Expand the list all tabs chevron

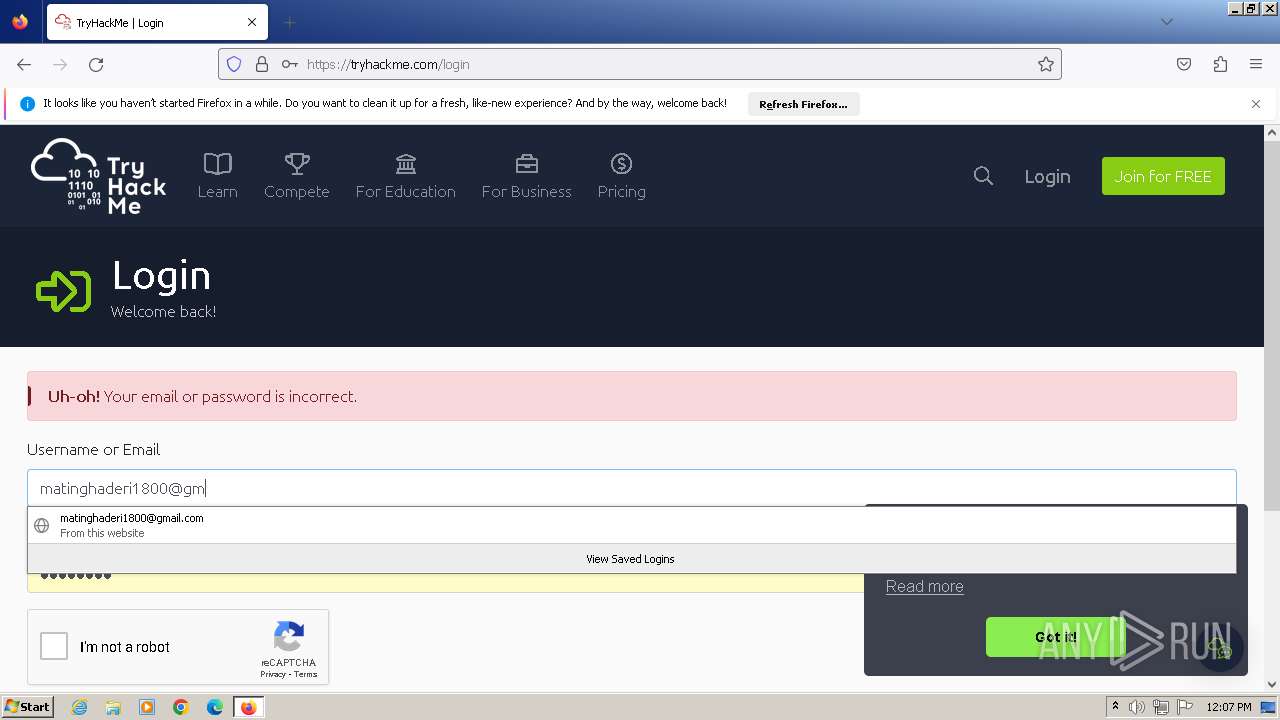coord(1166,22)
